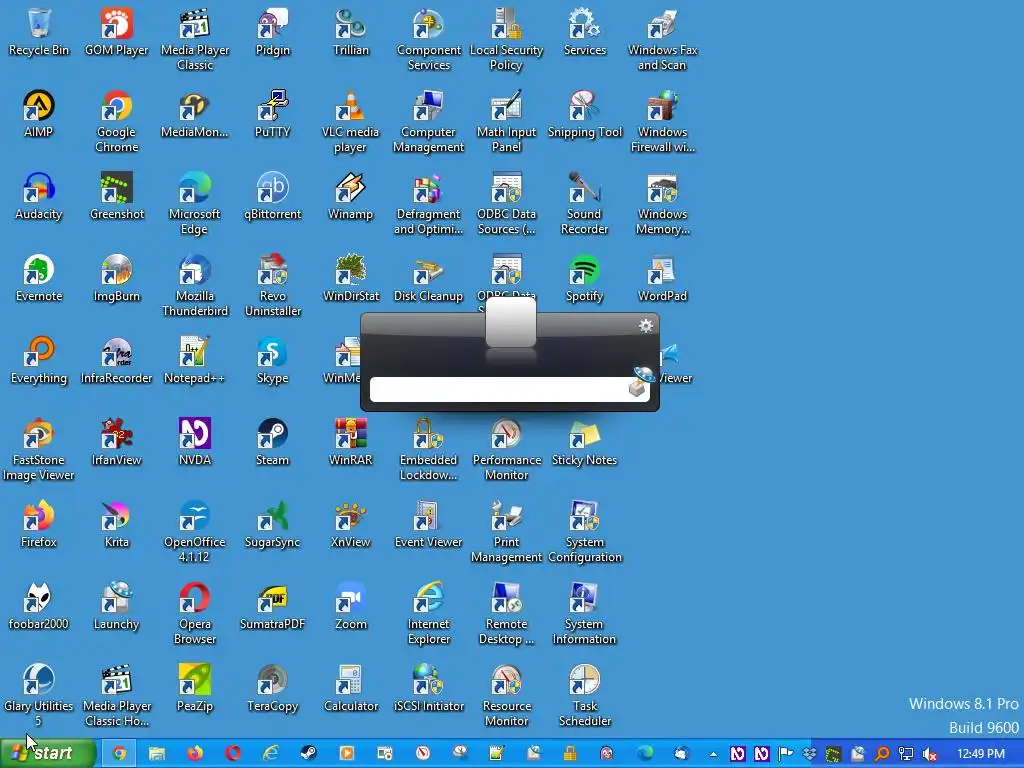
Task: Select the Notepad++ desktop shortcut
Action: pyautogui.click(x=195, y=360)
